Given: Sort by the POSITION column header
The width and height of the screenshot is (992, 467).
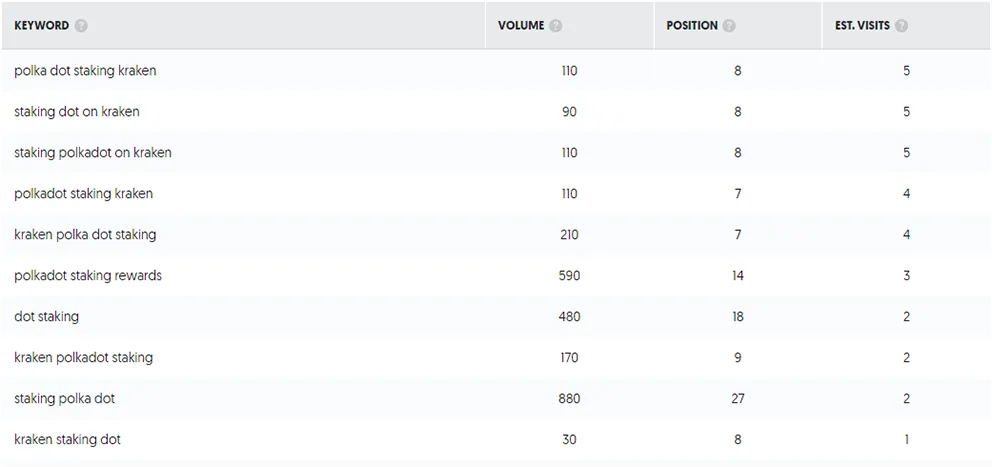Looking at the screenshot, I should 692,26.
